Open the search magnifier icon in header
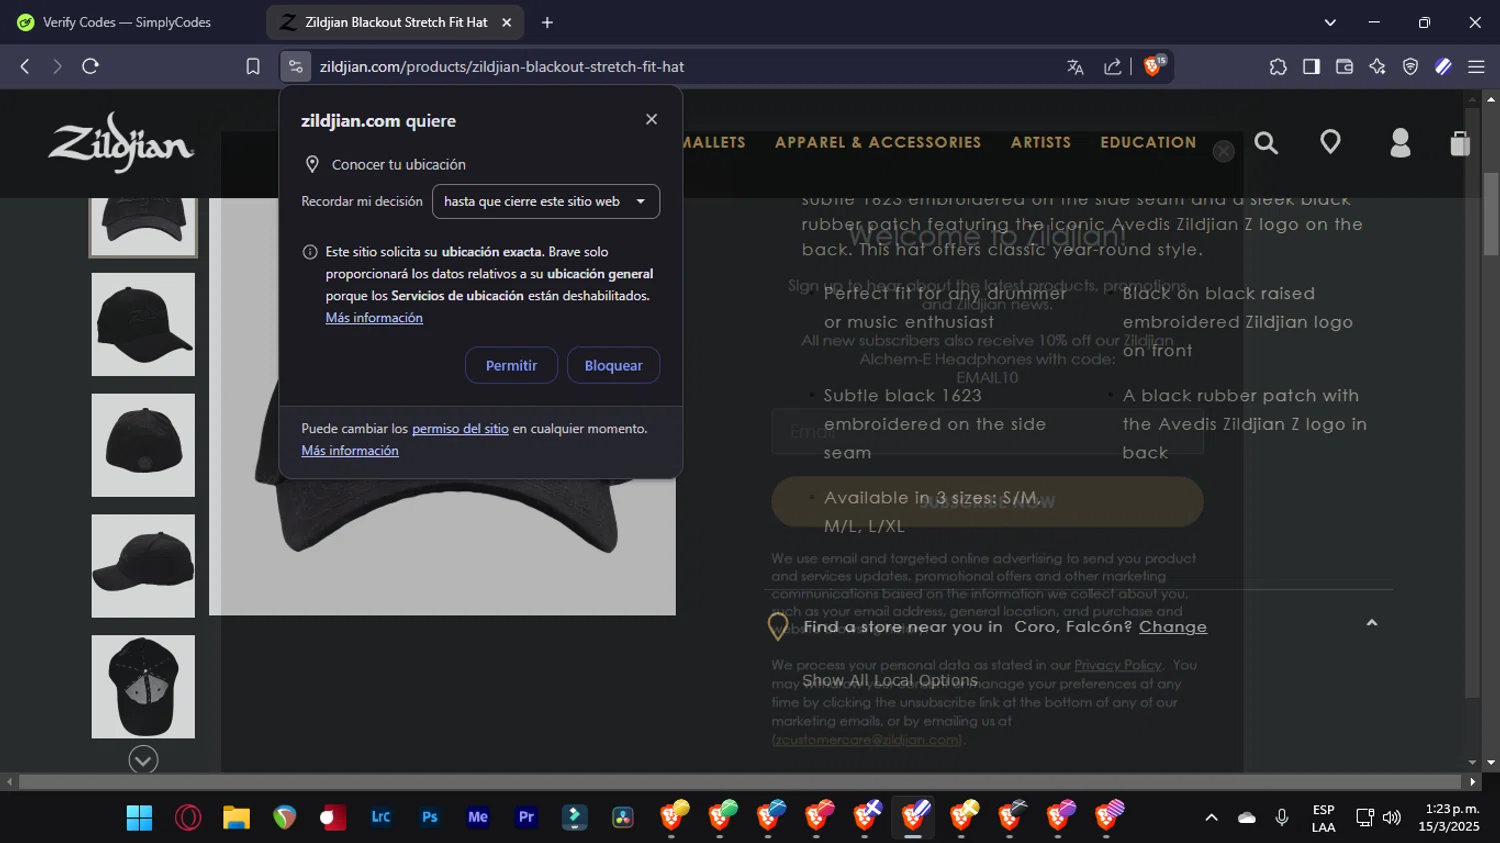Screen dimensions: 1500x843 1266,143
